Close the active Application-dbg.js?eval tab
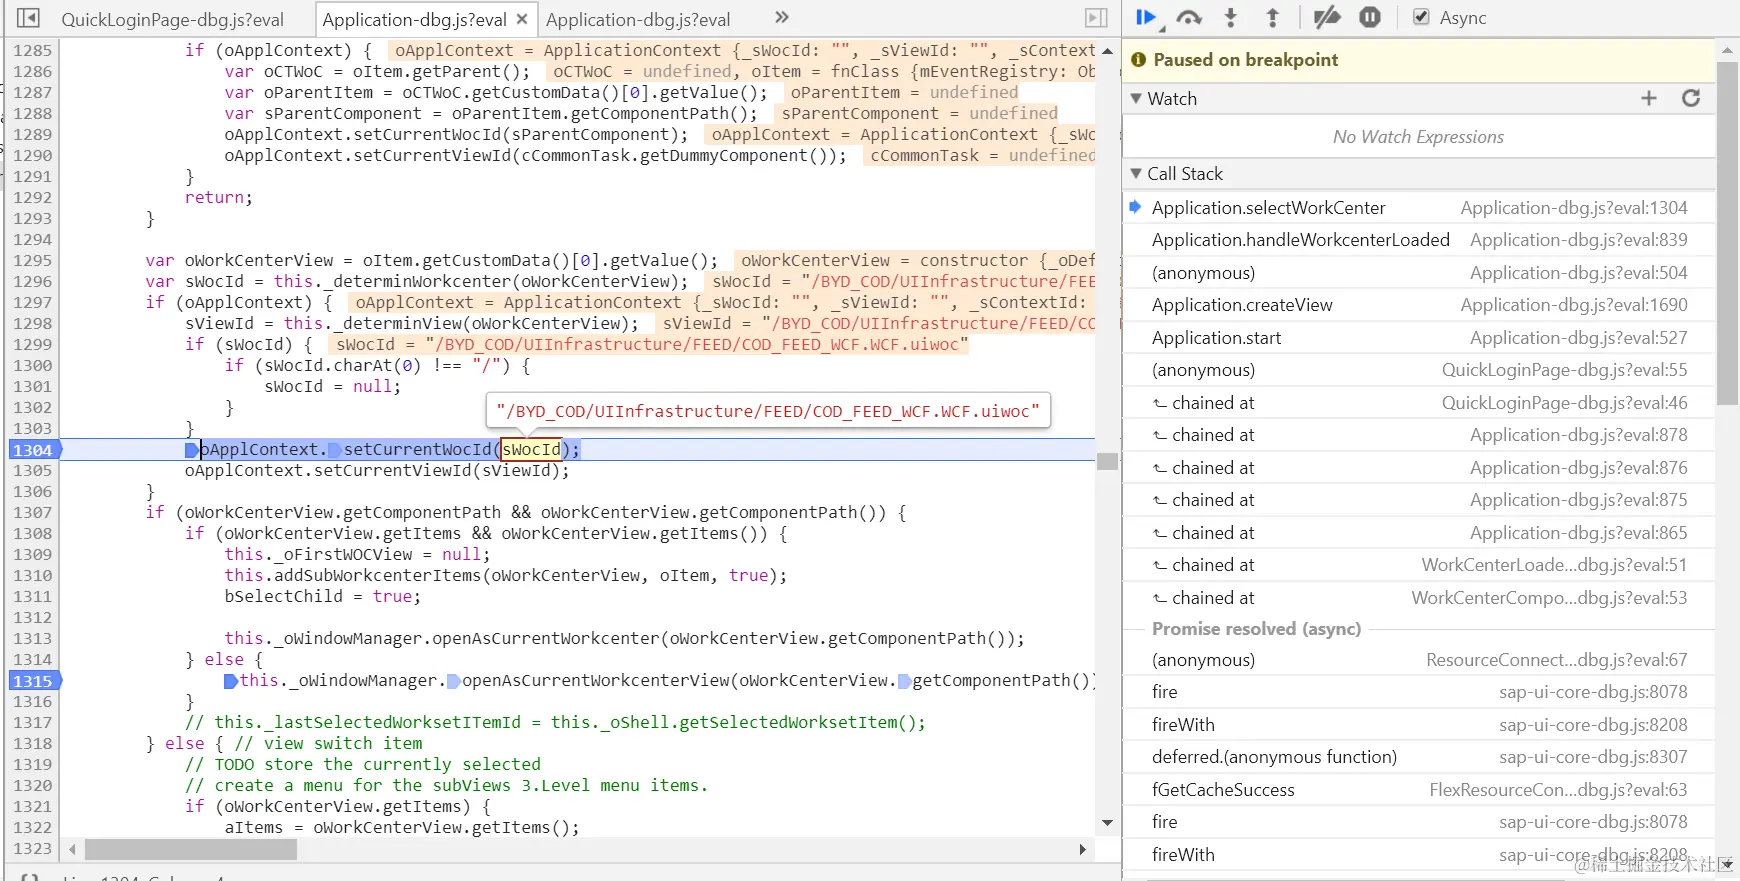 pos(522,19)
